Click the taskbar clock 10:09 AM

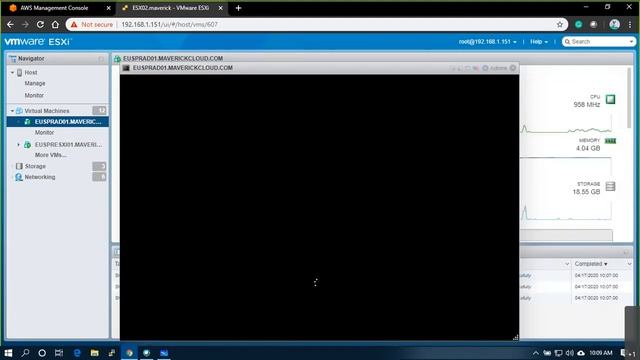click(600, 353)
